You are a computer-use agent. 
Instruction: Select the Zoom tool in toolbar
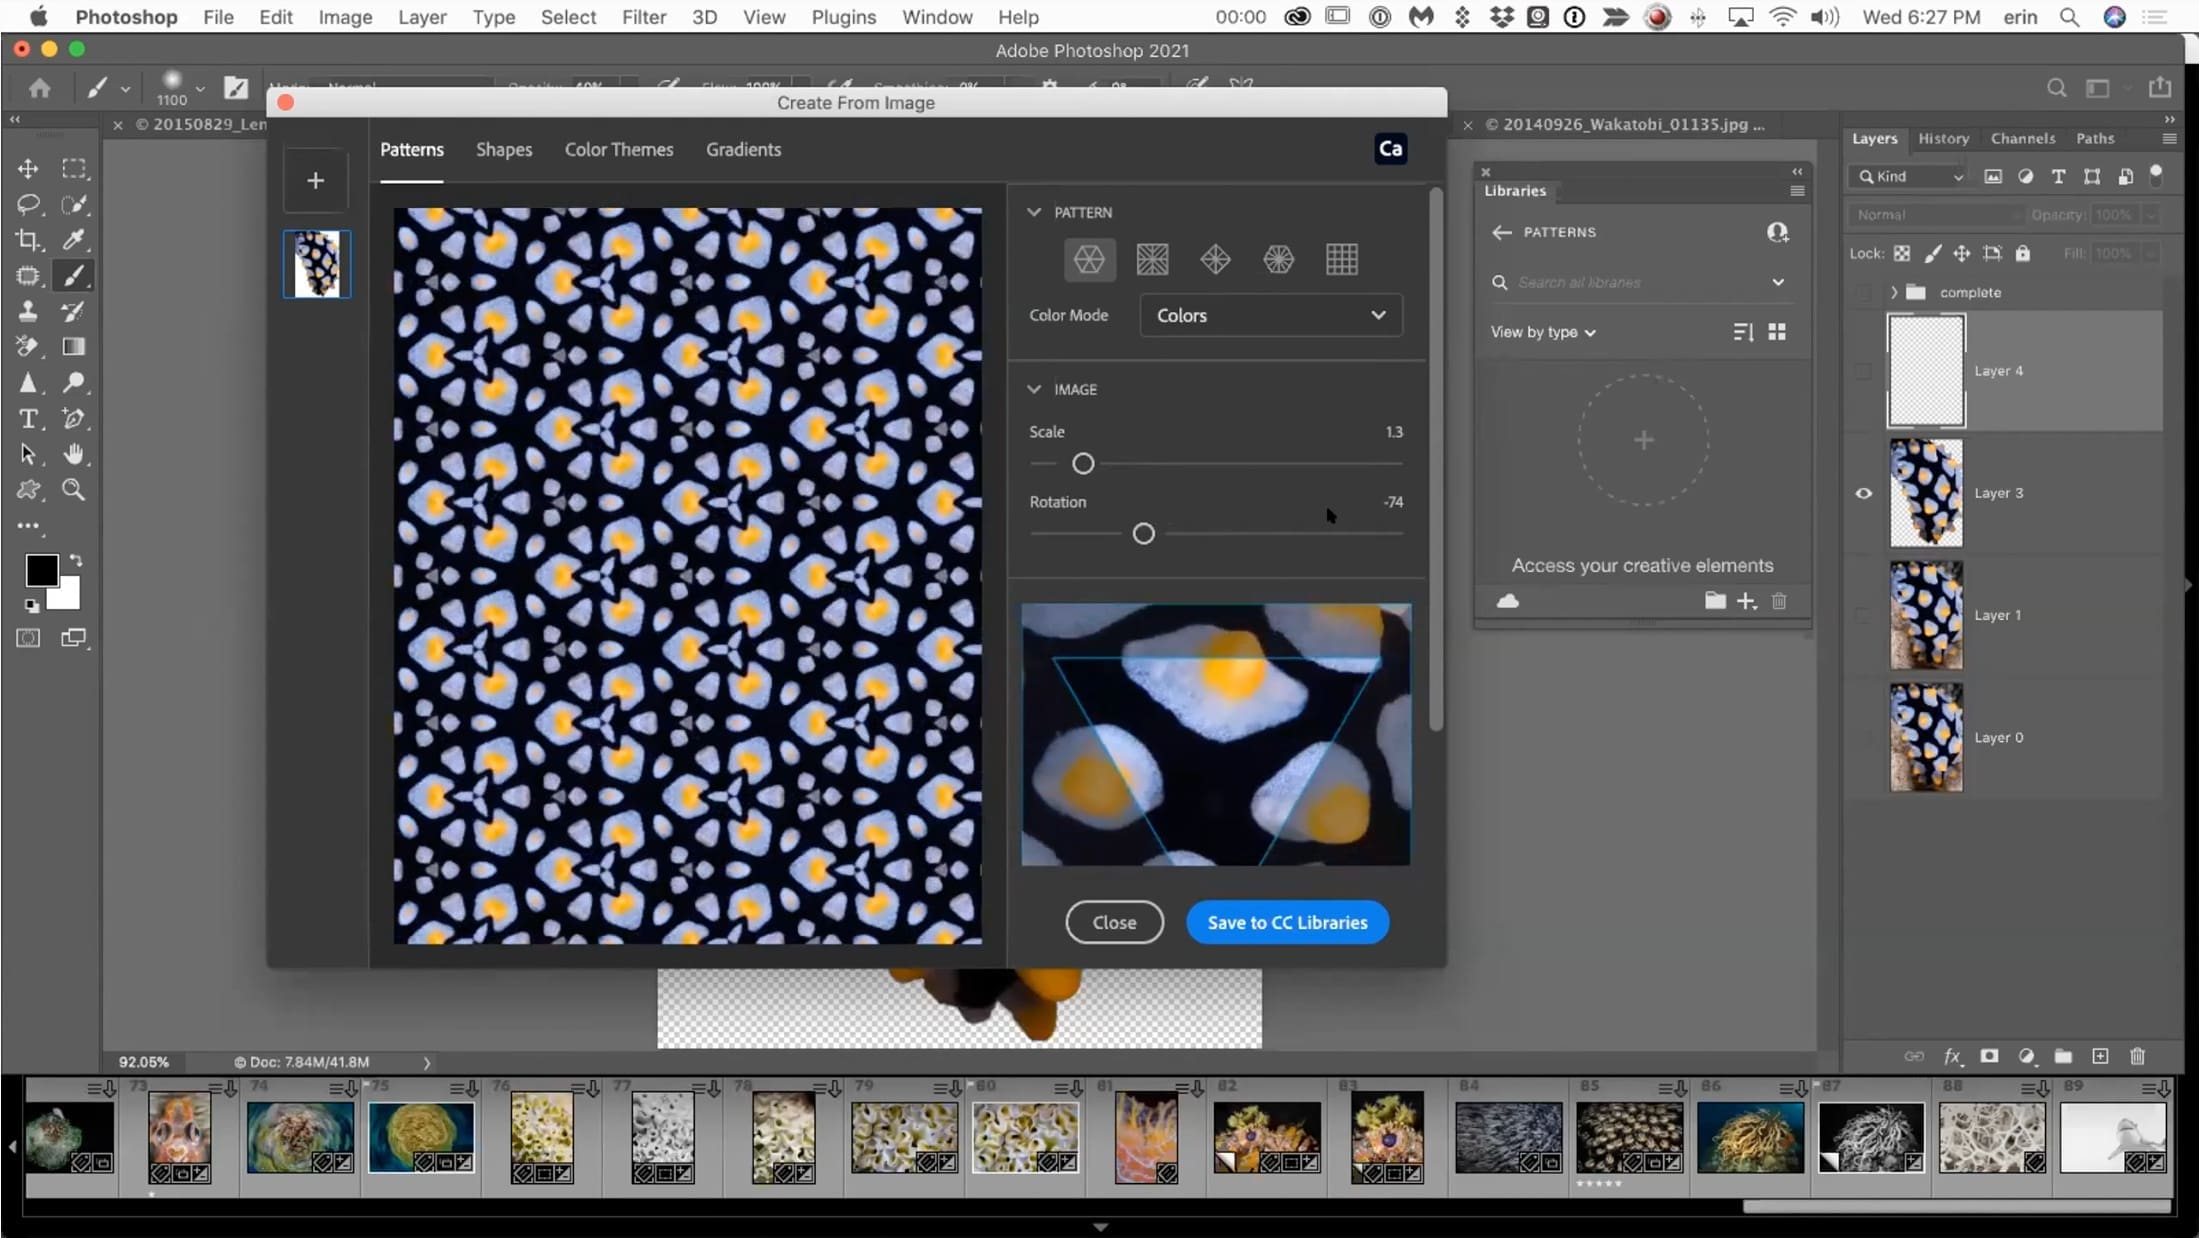pos(74,490)
